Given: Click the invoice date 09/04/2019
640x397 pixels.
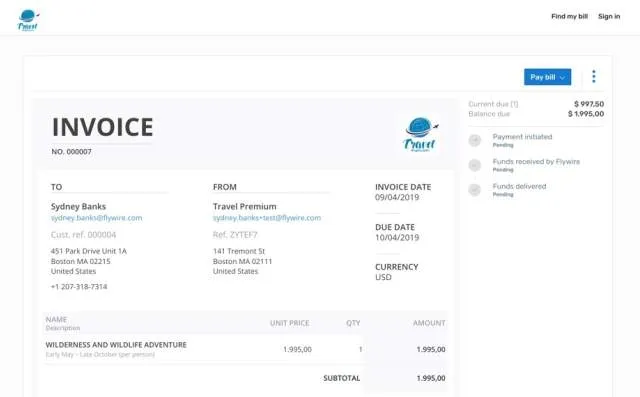Looking at the screenshot, I should (397, 197).
